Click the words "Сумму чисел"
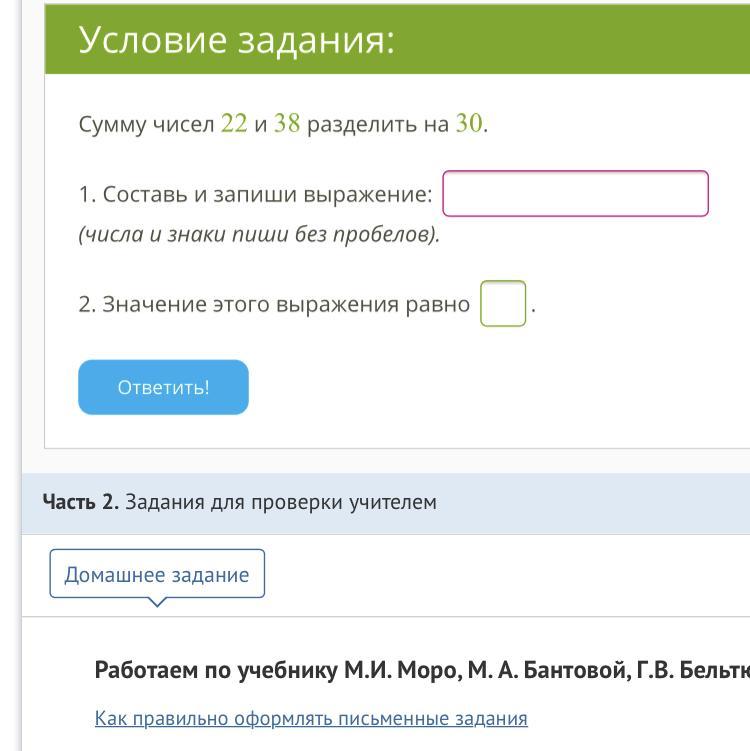This screenshot has width=750, height=751. point(147,126)
